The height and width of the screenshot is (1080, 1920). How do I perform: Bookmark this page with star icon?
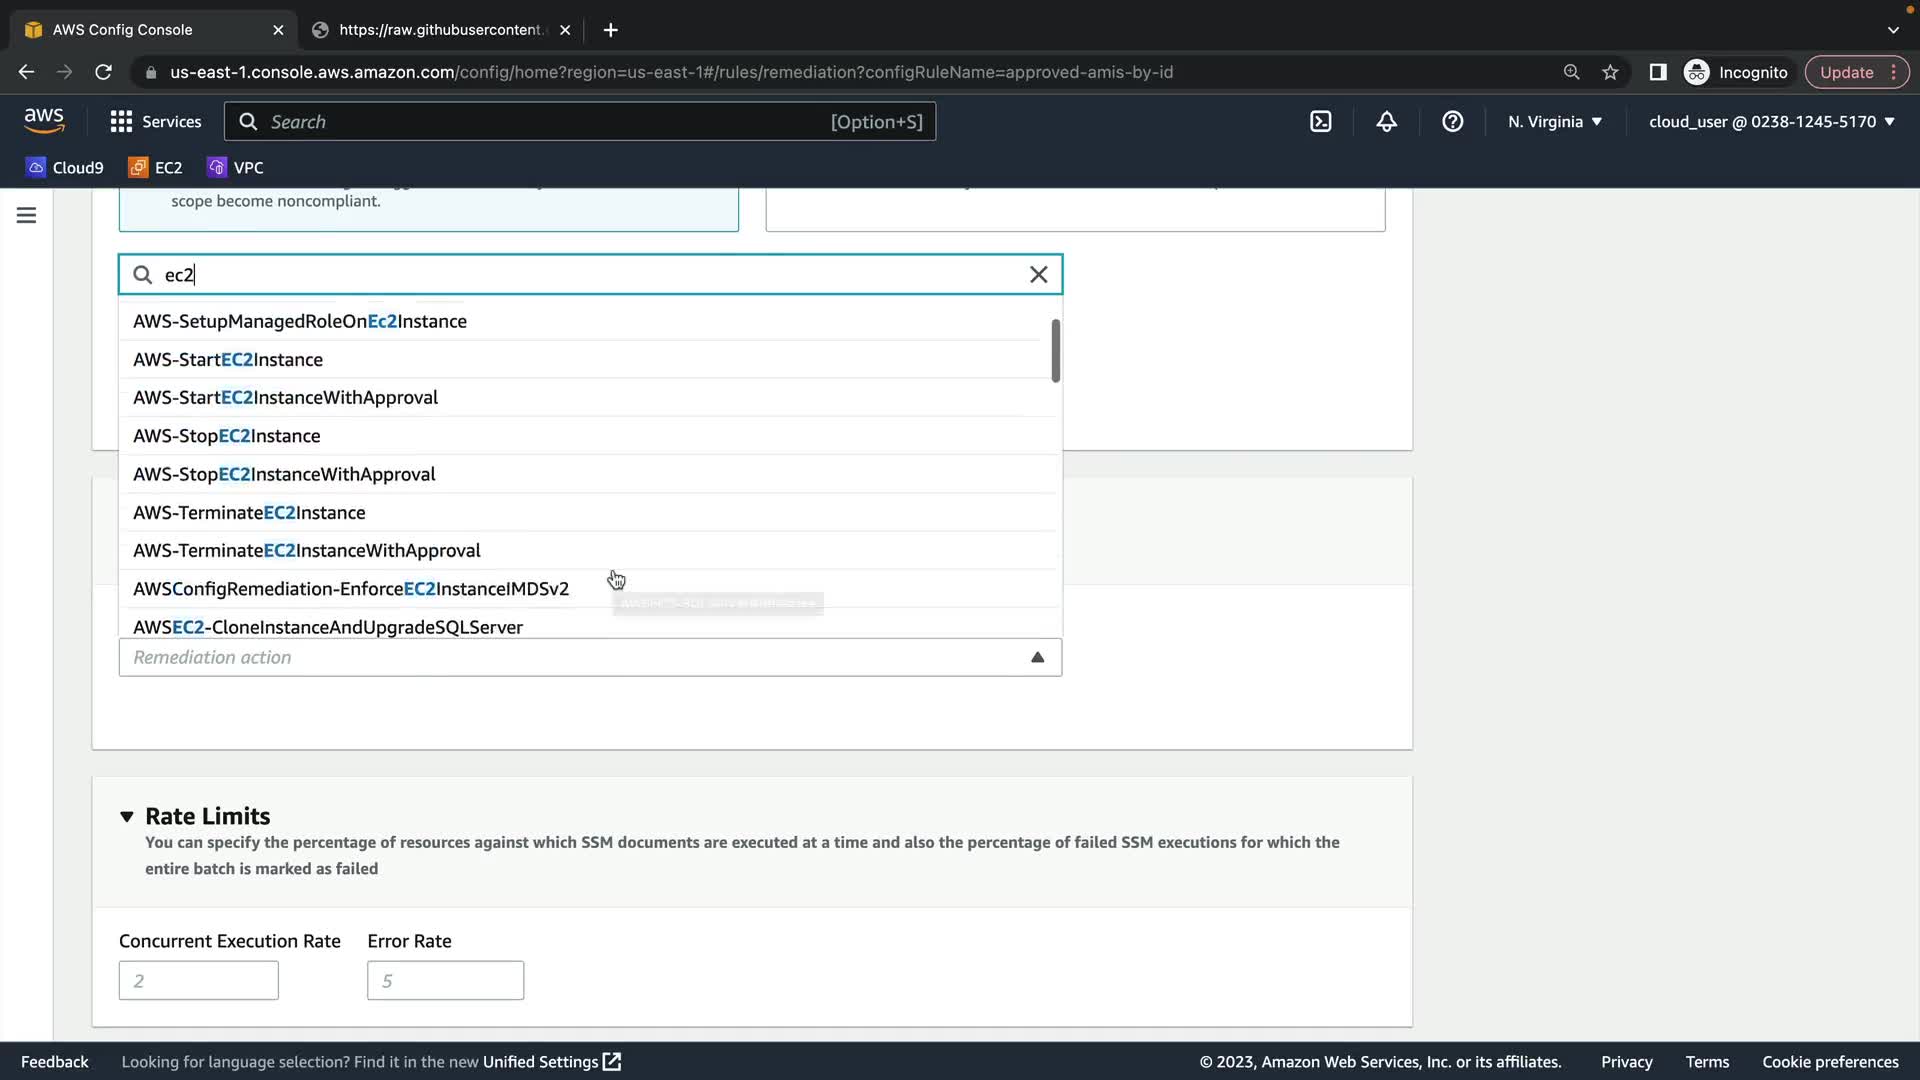1610,72
